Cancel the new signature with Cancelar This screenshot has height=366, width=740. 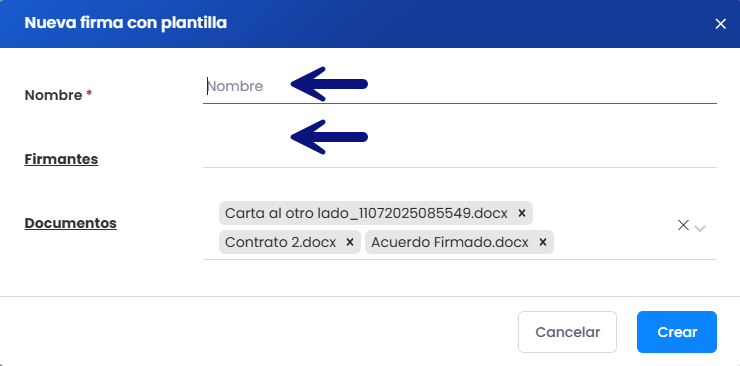pos(567,332)
